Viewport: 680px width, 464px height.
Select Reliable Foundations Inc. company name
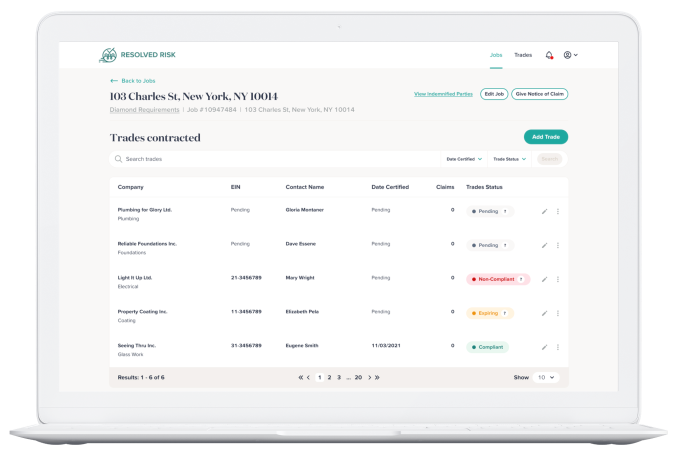pos(147,244)
